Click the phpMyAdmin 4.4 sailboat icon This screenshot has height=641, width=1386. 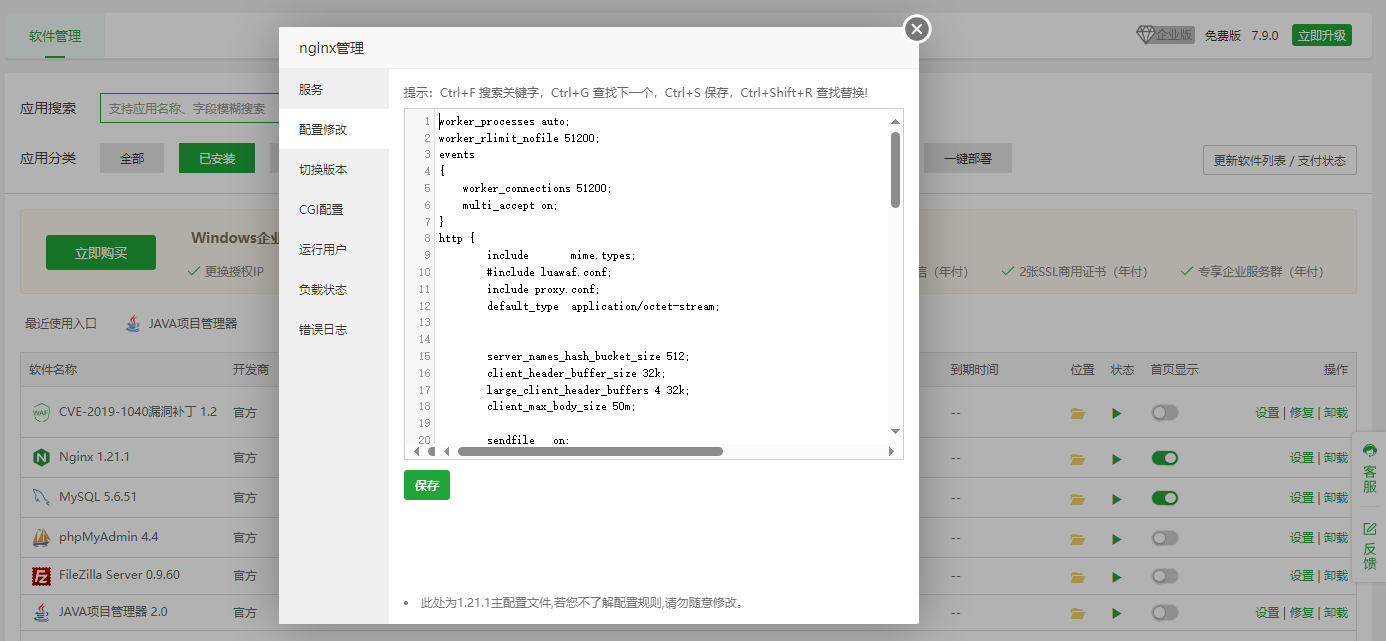pyautogui.click(x=41, y=537)
